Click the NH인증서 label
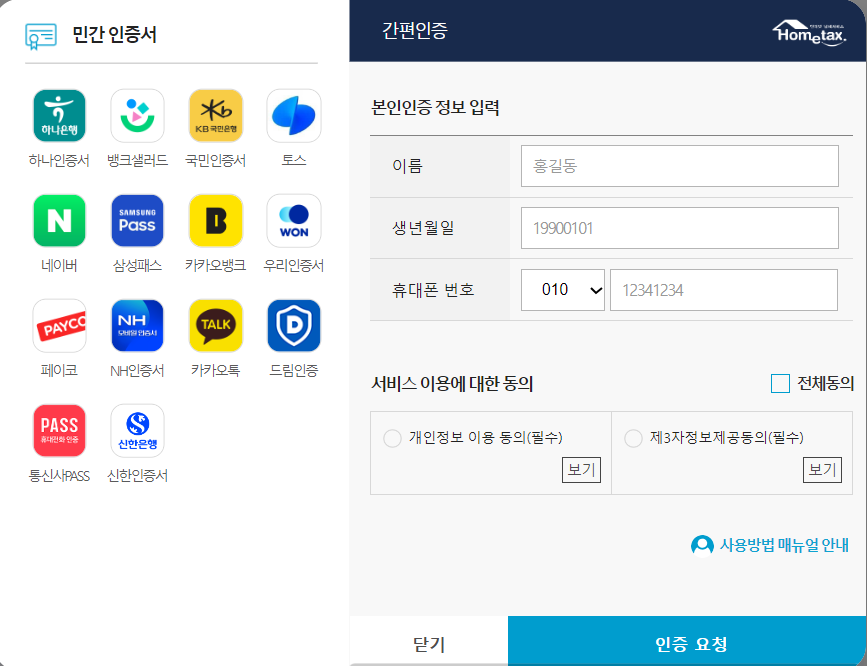Screen dimensions: 867x666 137,371
